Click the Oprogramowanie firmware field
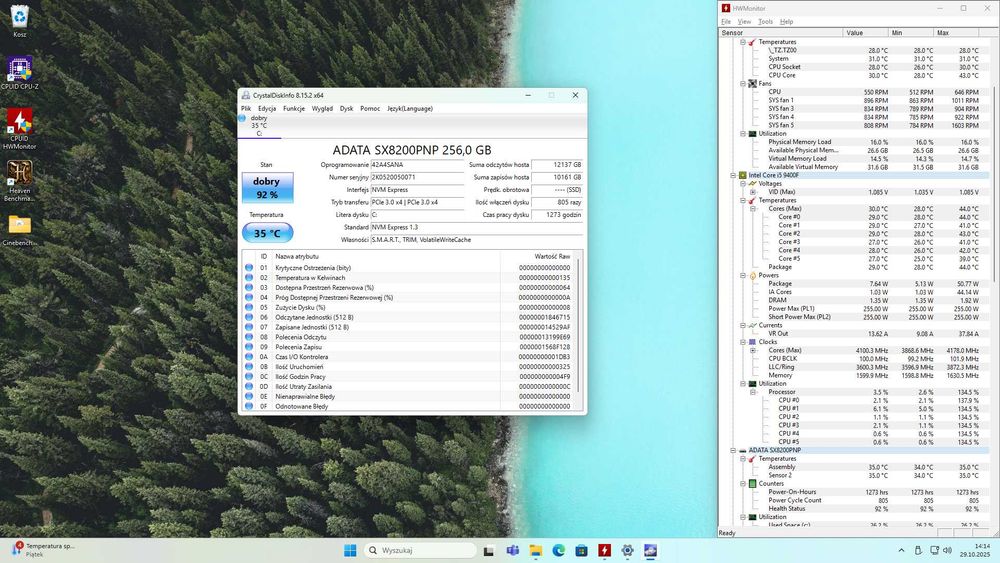This screenshot has height=563, width=1000. tap(417, 165)
